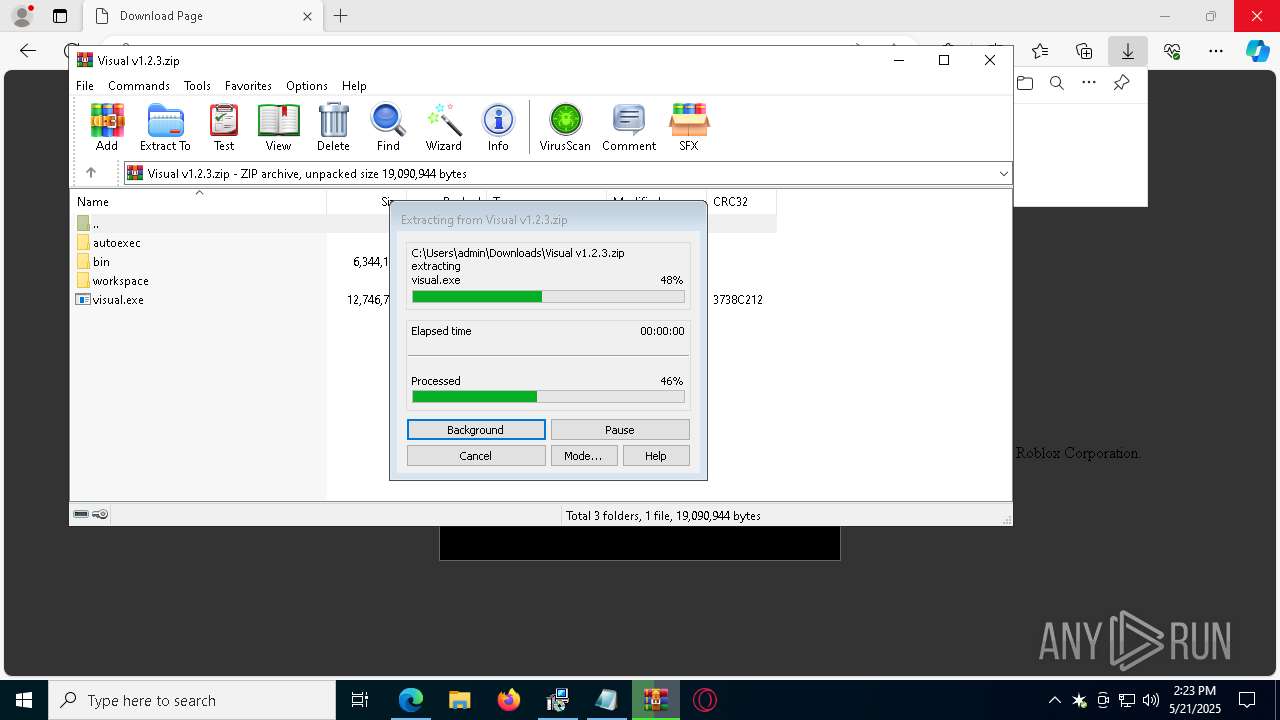Open the Tools menu
Viewport: 1280px width, 720px height.
(x=197, y=86)
